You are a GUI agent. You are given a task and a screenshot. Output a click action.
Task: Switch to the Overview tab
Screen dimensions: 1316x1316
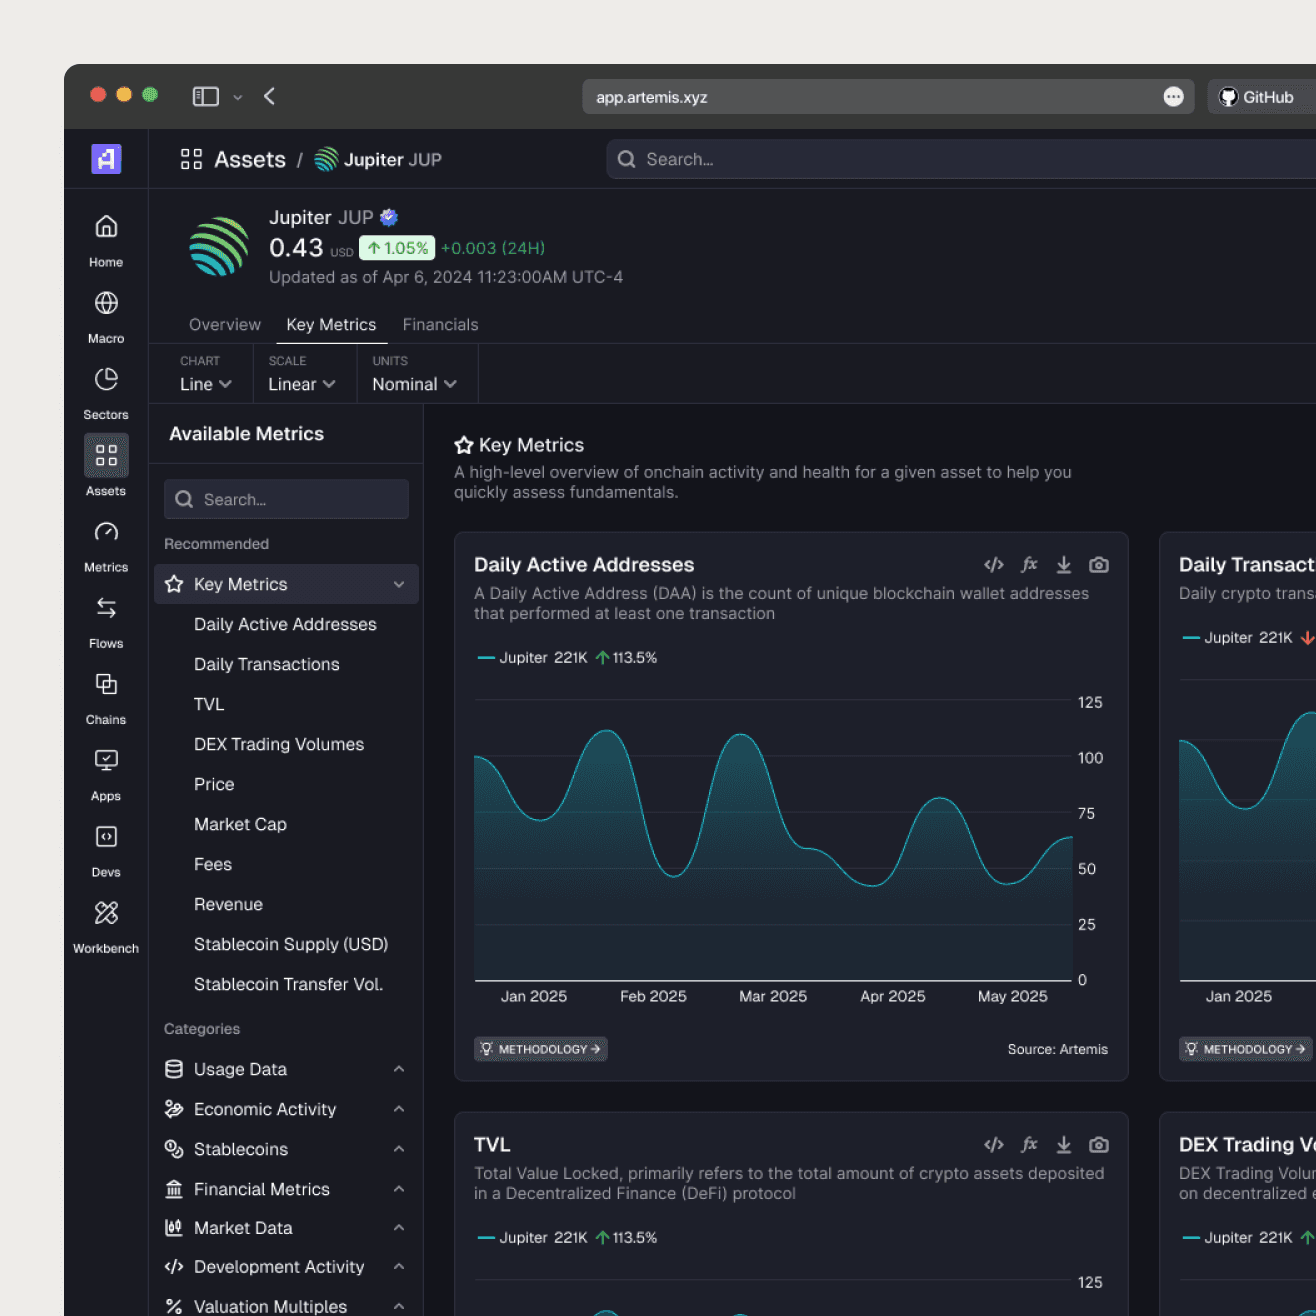tap(225, 325)
